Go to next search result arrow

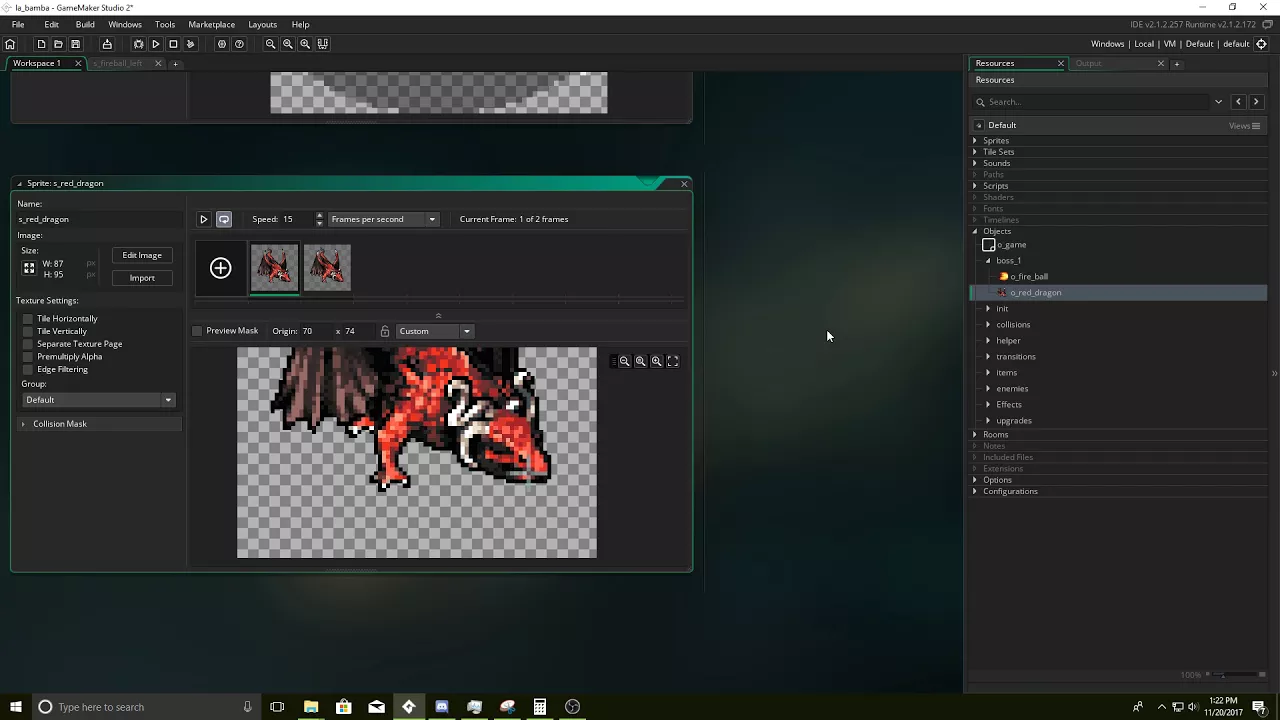tap(1256, 102)
